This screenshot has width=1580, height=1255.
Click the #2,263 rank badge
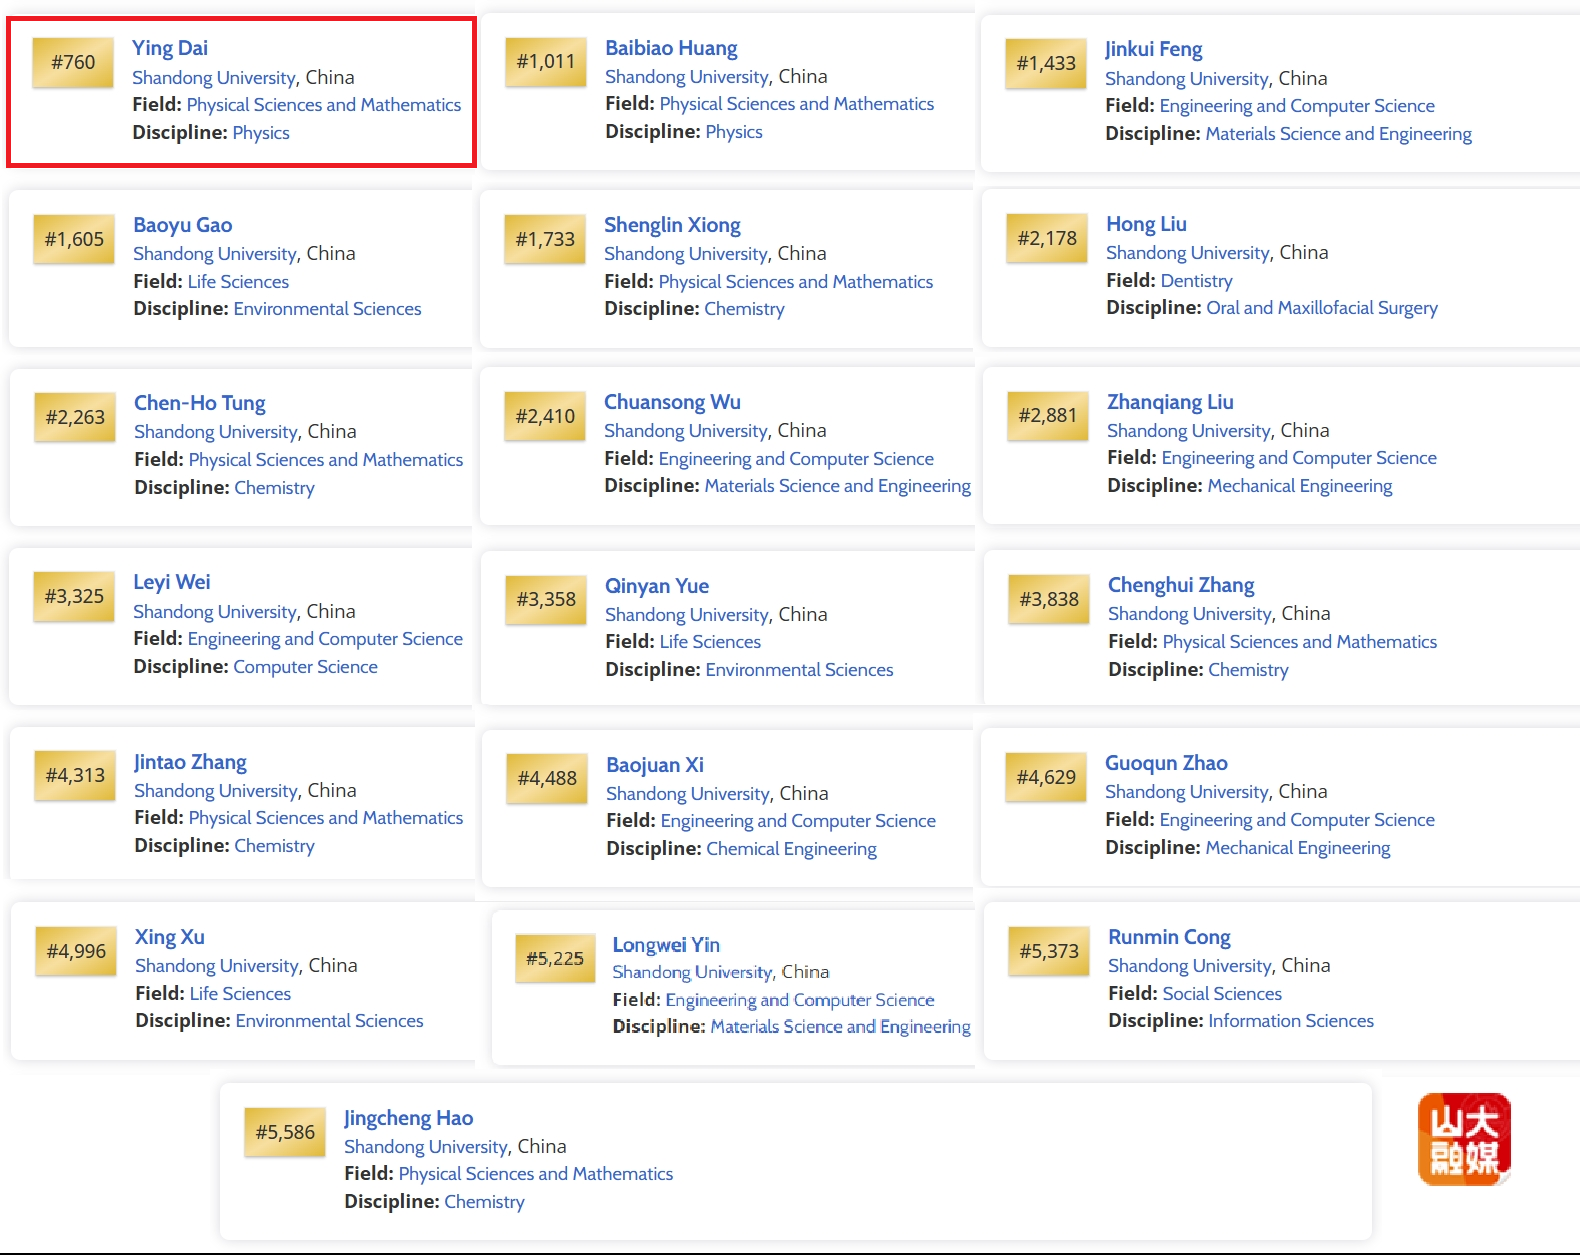(x=75, y=418)
